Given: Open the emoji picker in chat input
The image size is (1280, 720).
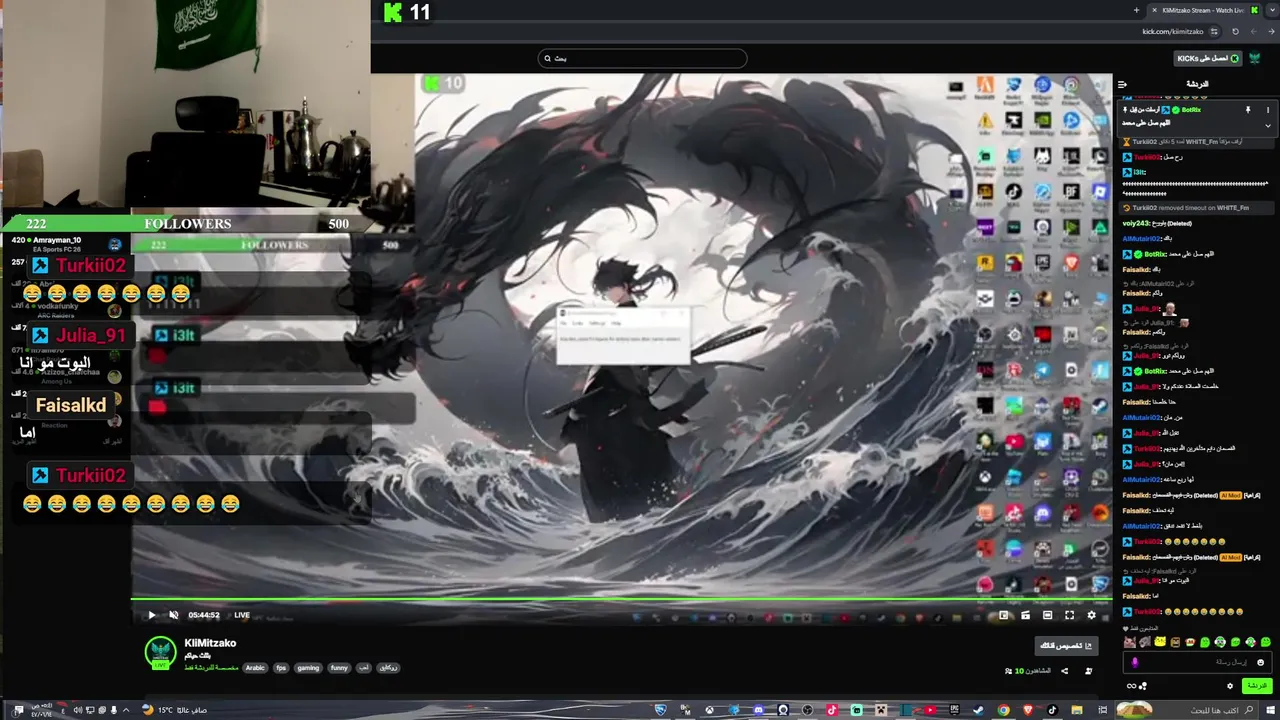Looking at the screenshot, I should point(1260,662).
